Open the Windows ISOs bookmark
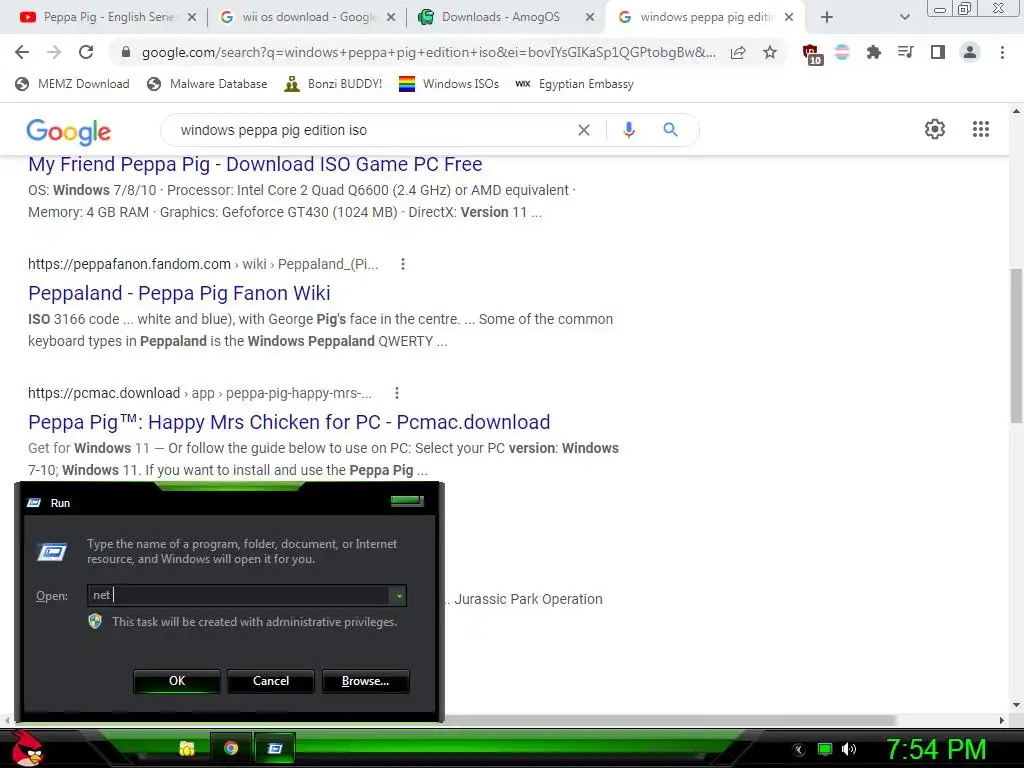The height and width of the screenshot is (768, 1024). click(449, 84)
